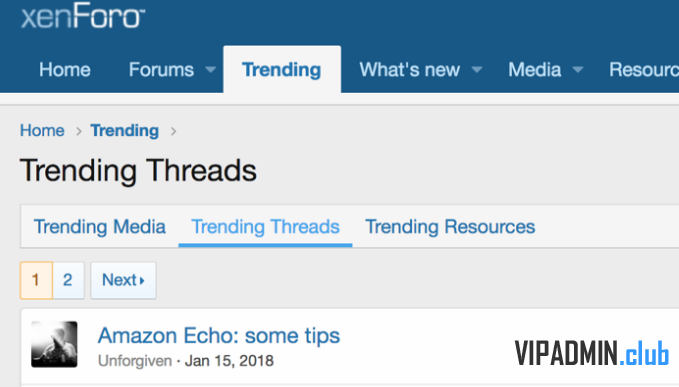The image size is (679, 387).
Task: Open the Amazon Echo: some tips thread
Action: [x=219, y=335]
